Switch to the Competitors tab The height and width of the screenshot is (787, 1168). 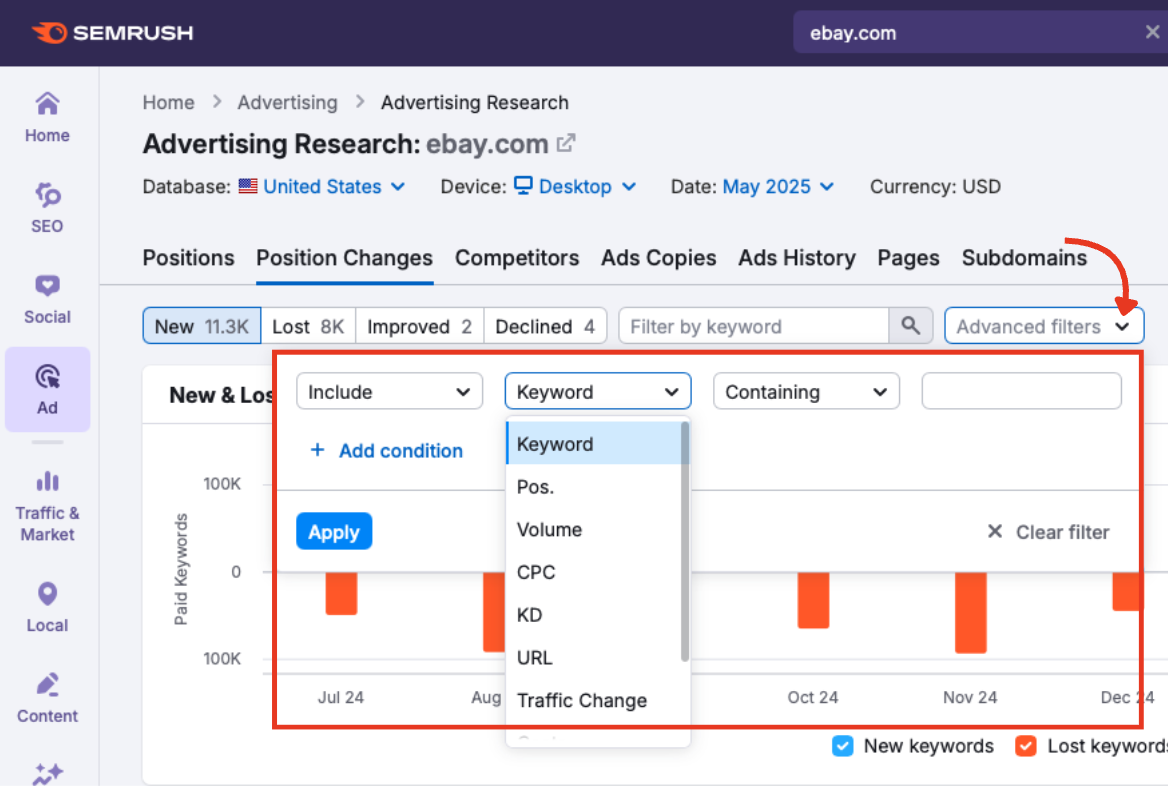coord(517,258)
